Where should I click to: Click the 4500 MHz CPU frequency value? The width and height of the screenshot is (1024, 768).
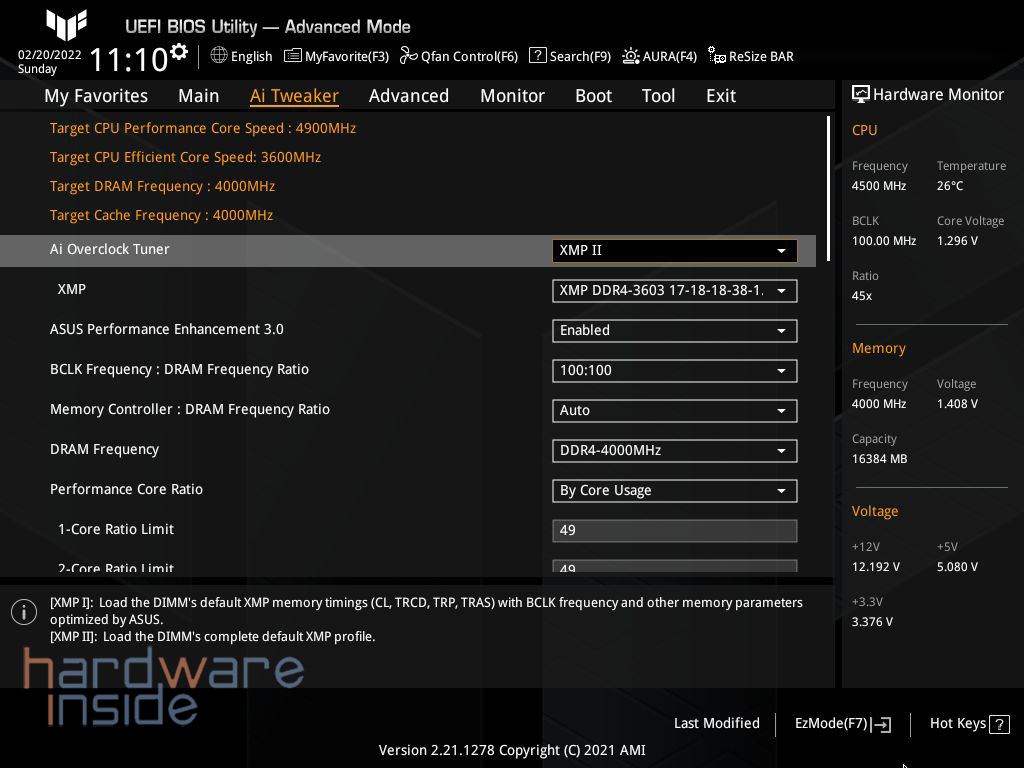[878, 186]
